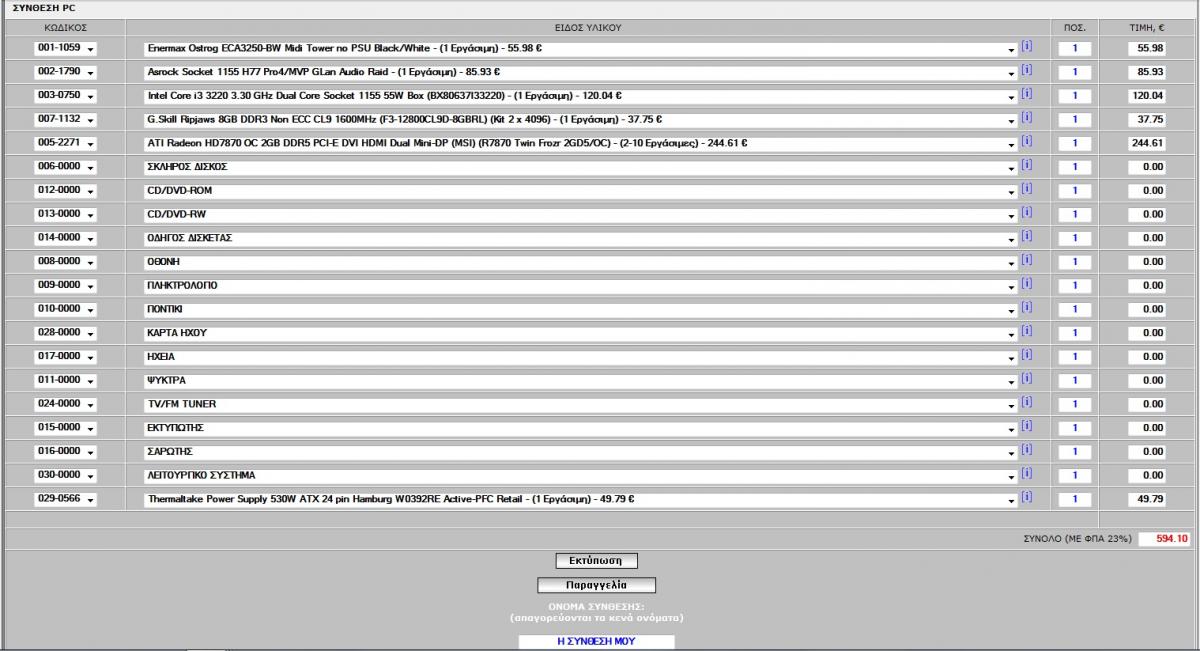1200x651 pixels.
Task: Open info icon for ΚΑΡΤΑ ΗΧΟΥ row
Action: (x=1026, y=331)
